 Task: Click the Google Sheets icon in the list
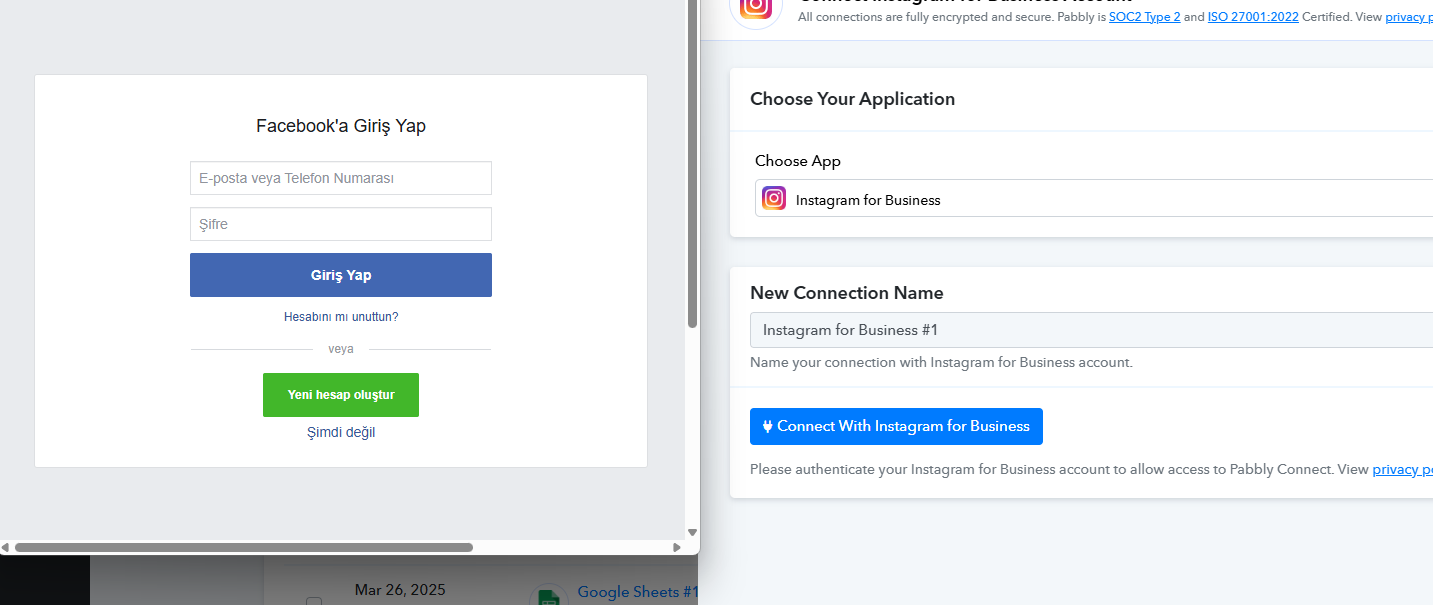(x=549, y=596)
